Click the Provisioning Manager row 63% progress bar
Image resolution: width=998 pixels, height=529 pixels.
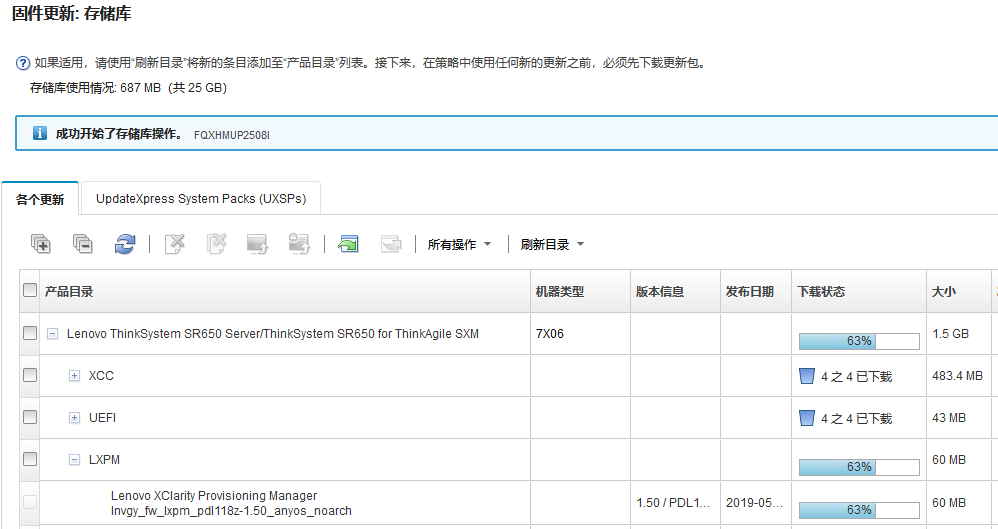coord(859,511)
